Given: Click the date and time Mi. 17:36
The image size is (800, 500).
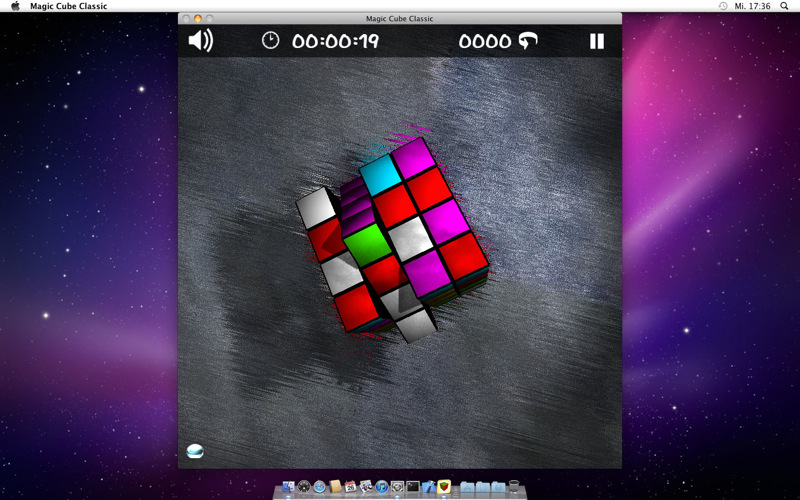Looking at the screenshot, I should 752,6.
